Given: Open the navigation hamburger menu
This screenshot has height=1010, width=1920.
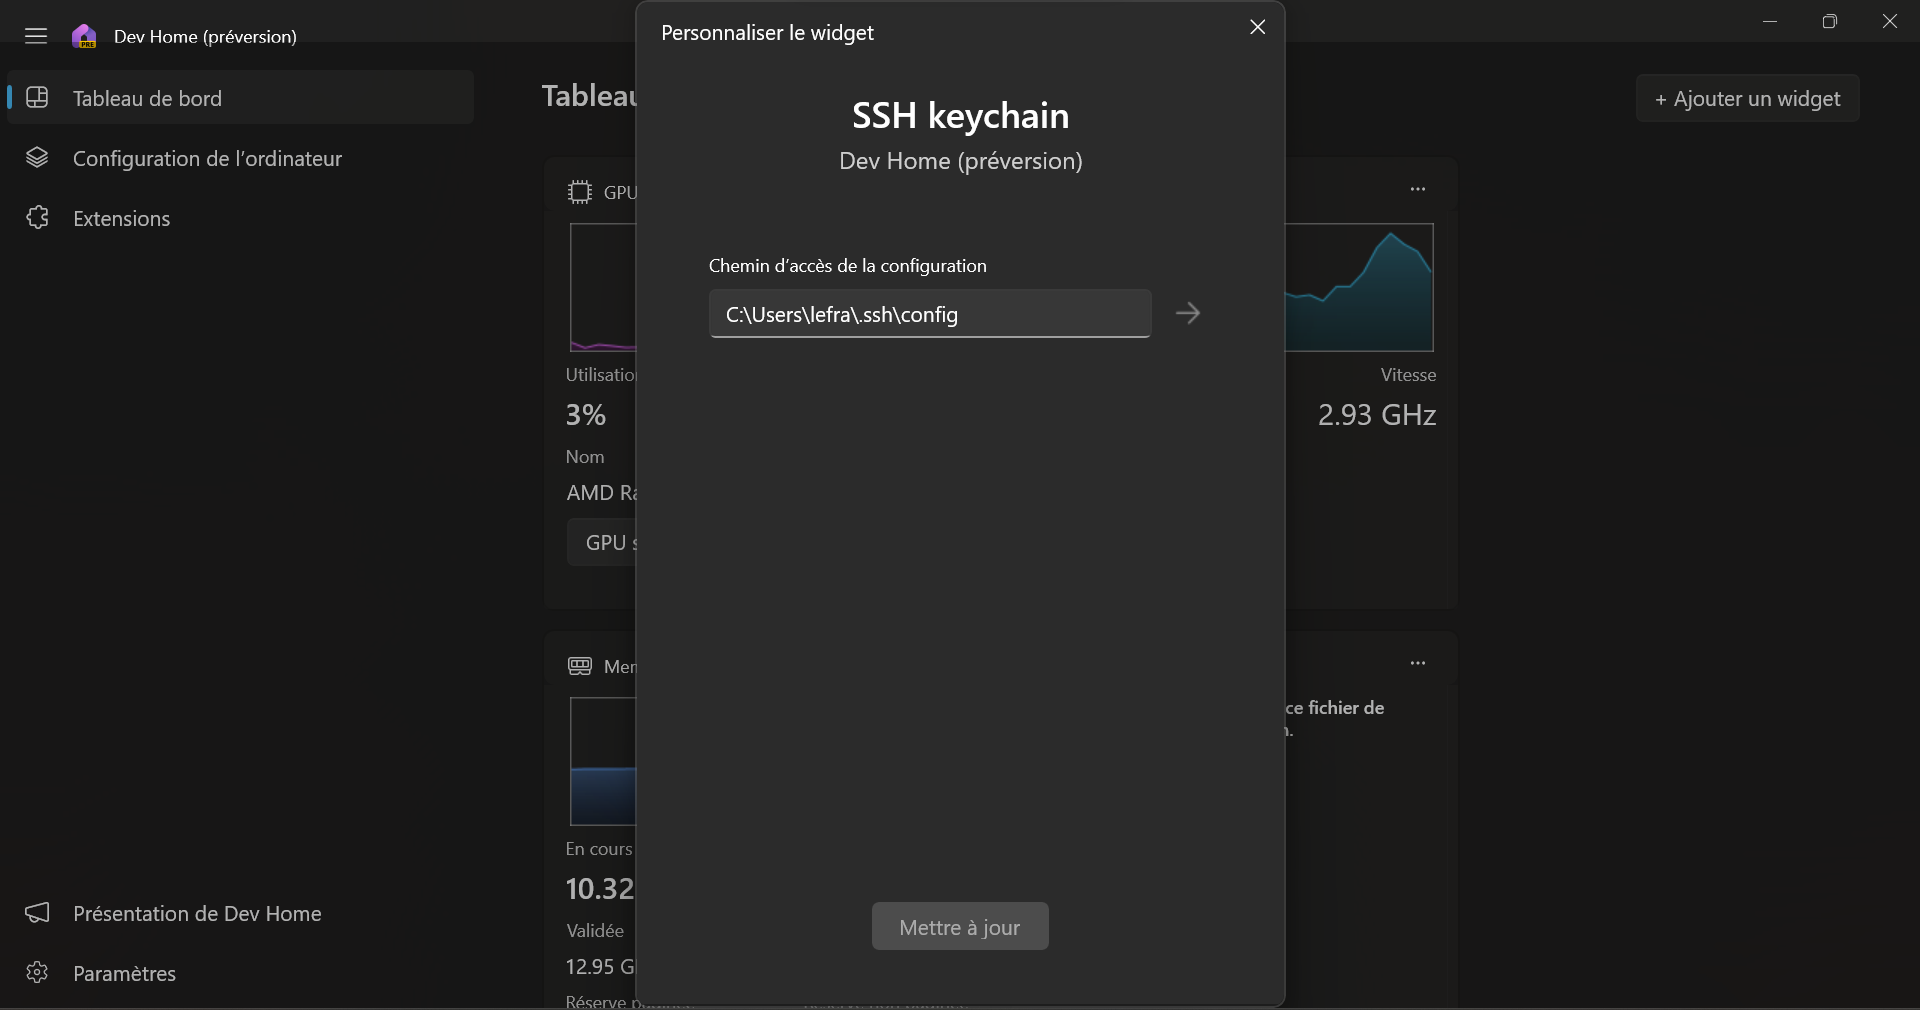Looking at the screenshot, I should tap(35, 36).
